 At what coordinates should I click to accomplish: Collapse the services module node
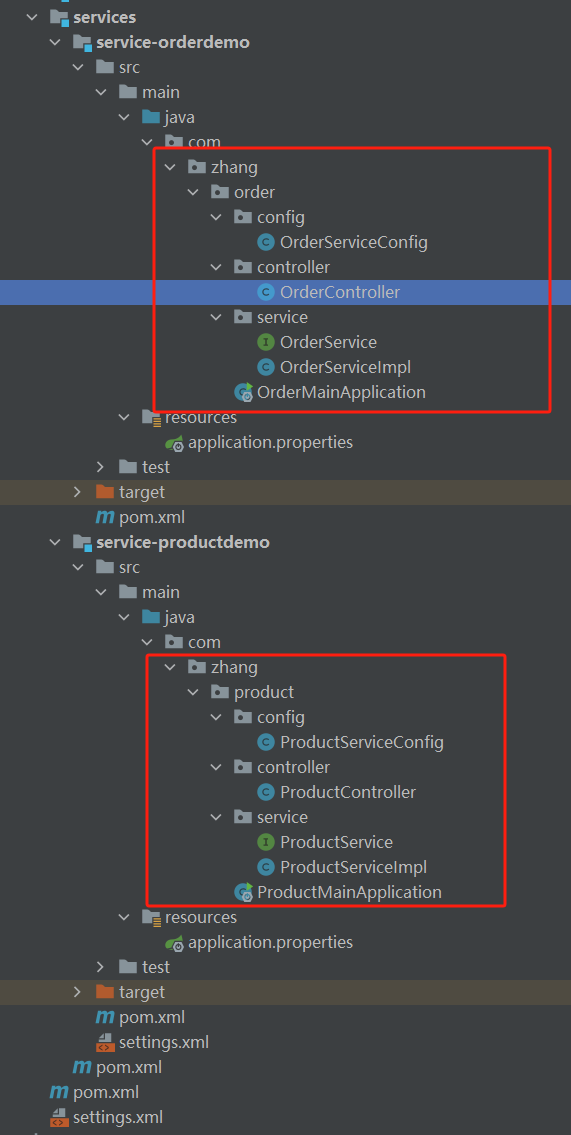[x=32, y=17]
